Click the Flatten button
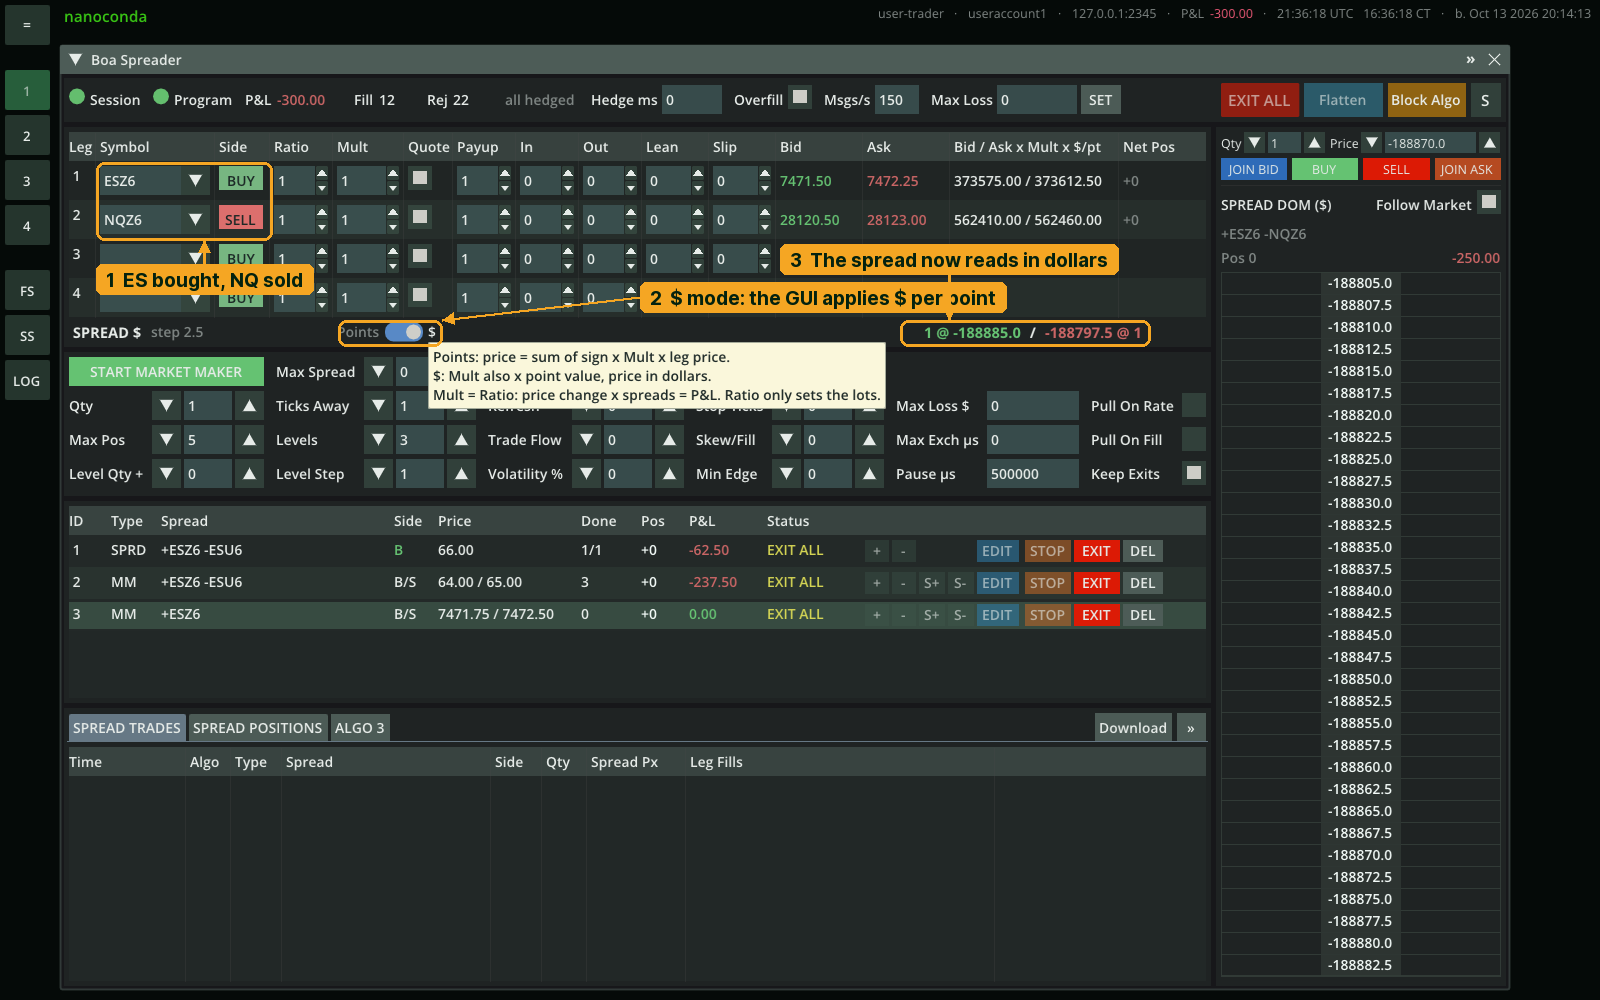1600x1000 pixels. 1342,100
